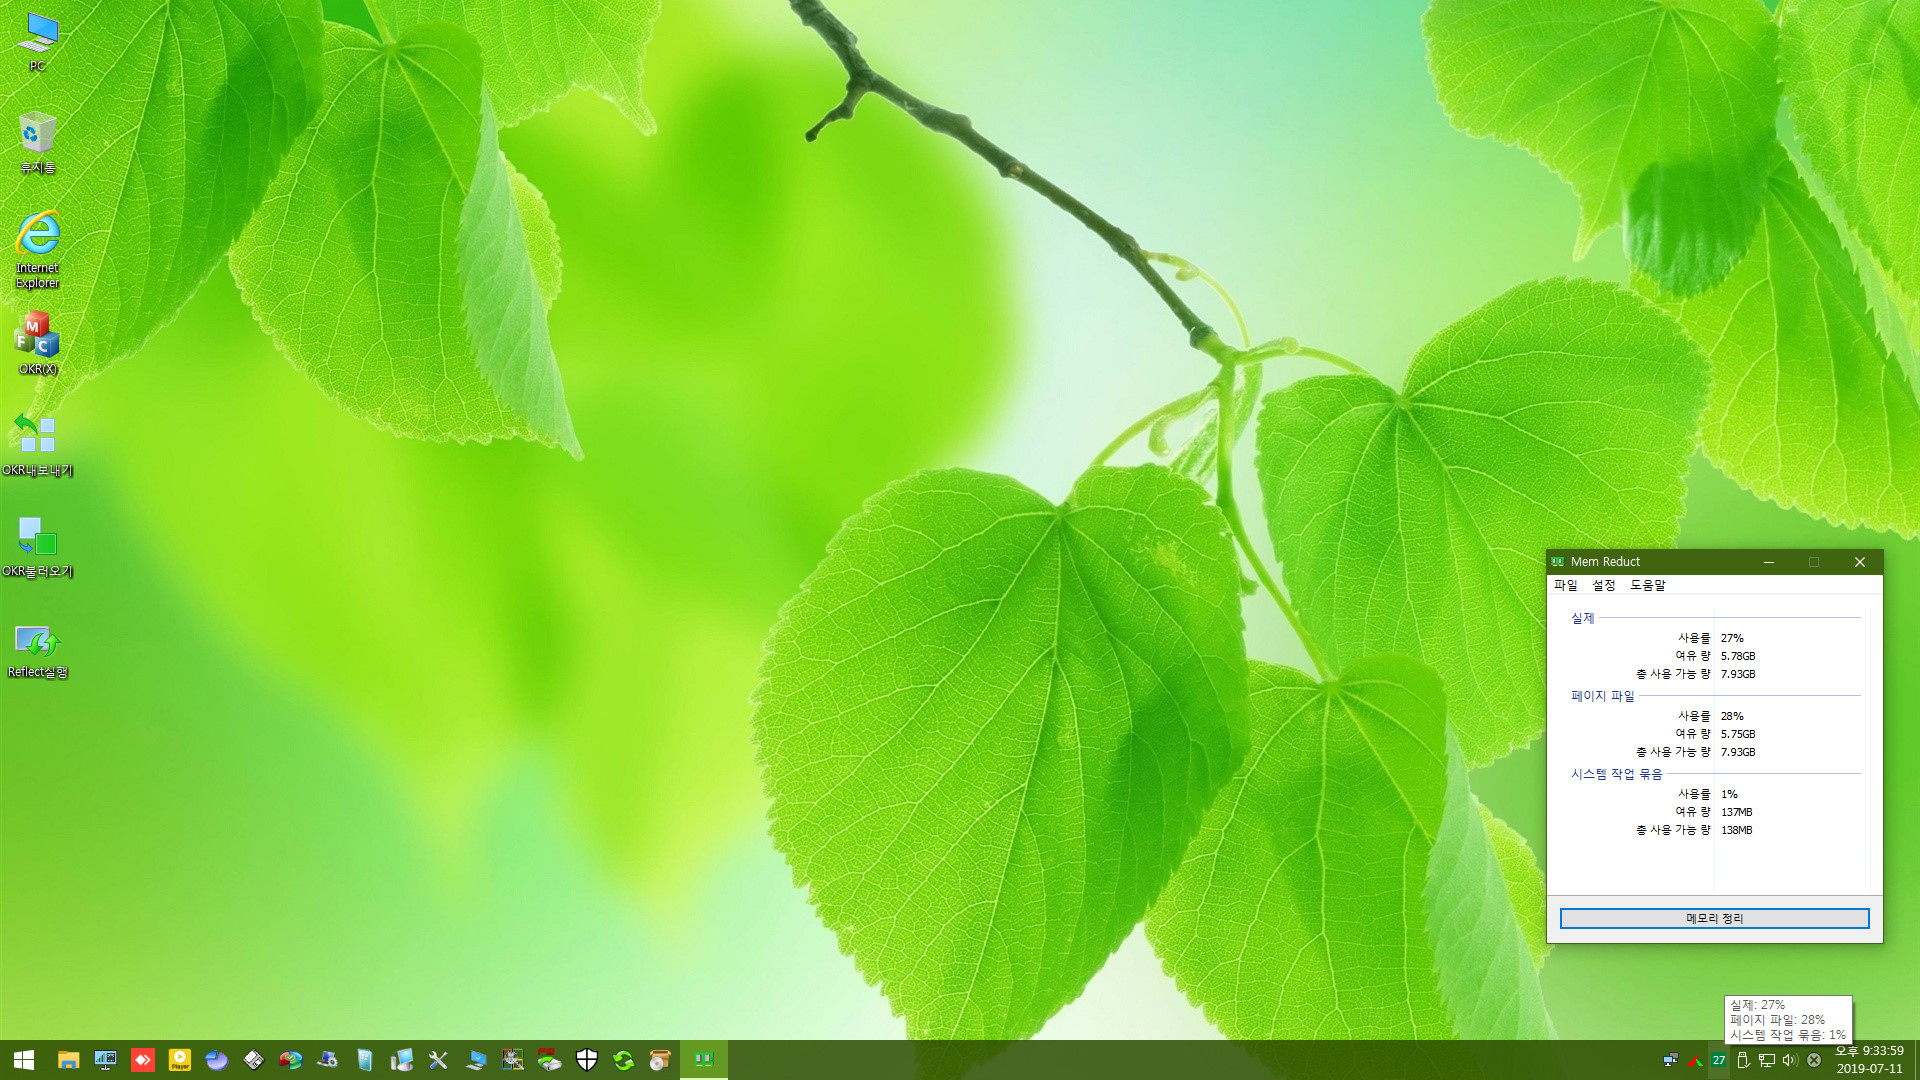Viewport: 1920px width, 1080px height.
Task: Click the circled X tray icon
Action: coord(1814,1060)
